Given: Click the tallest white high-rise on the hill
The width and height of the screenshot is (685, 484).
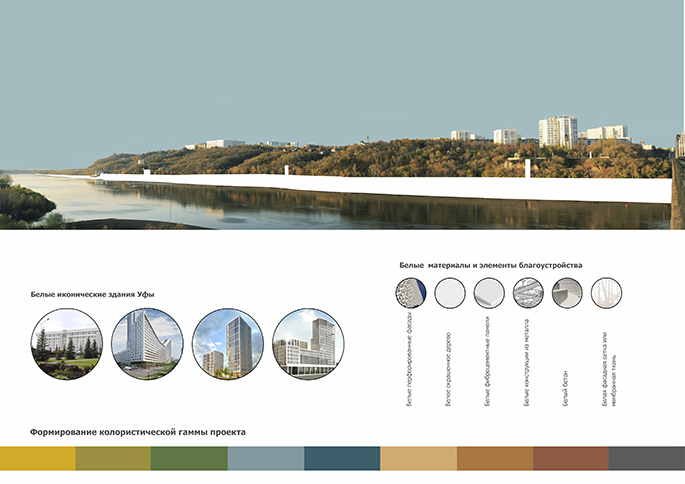Looking at the screenshot, I should coord(558,131).
